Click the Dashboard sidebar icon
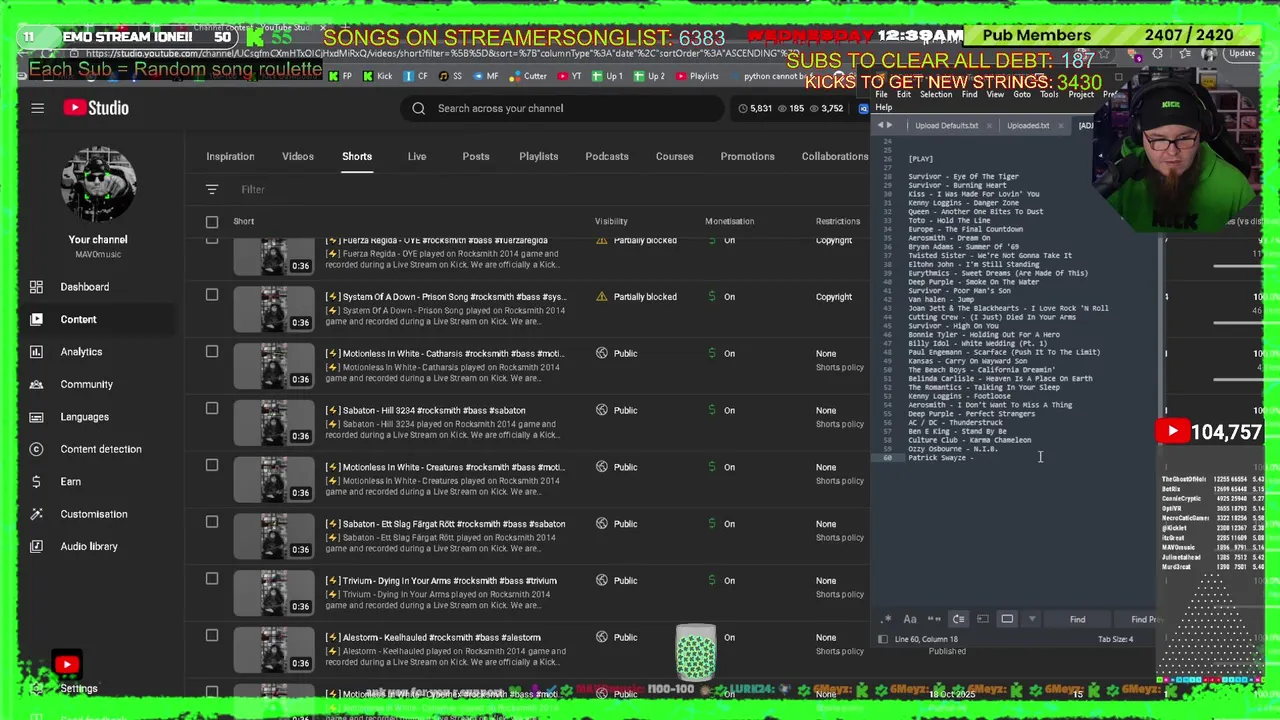 tap(36, 287)
